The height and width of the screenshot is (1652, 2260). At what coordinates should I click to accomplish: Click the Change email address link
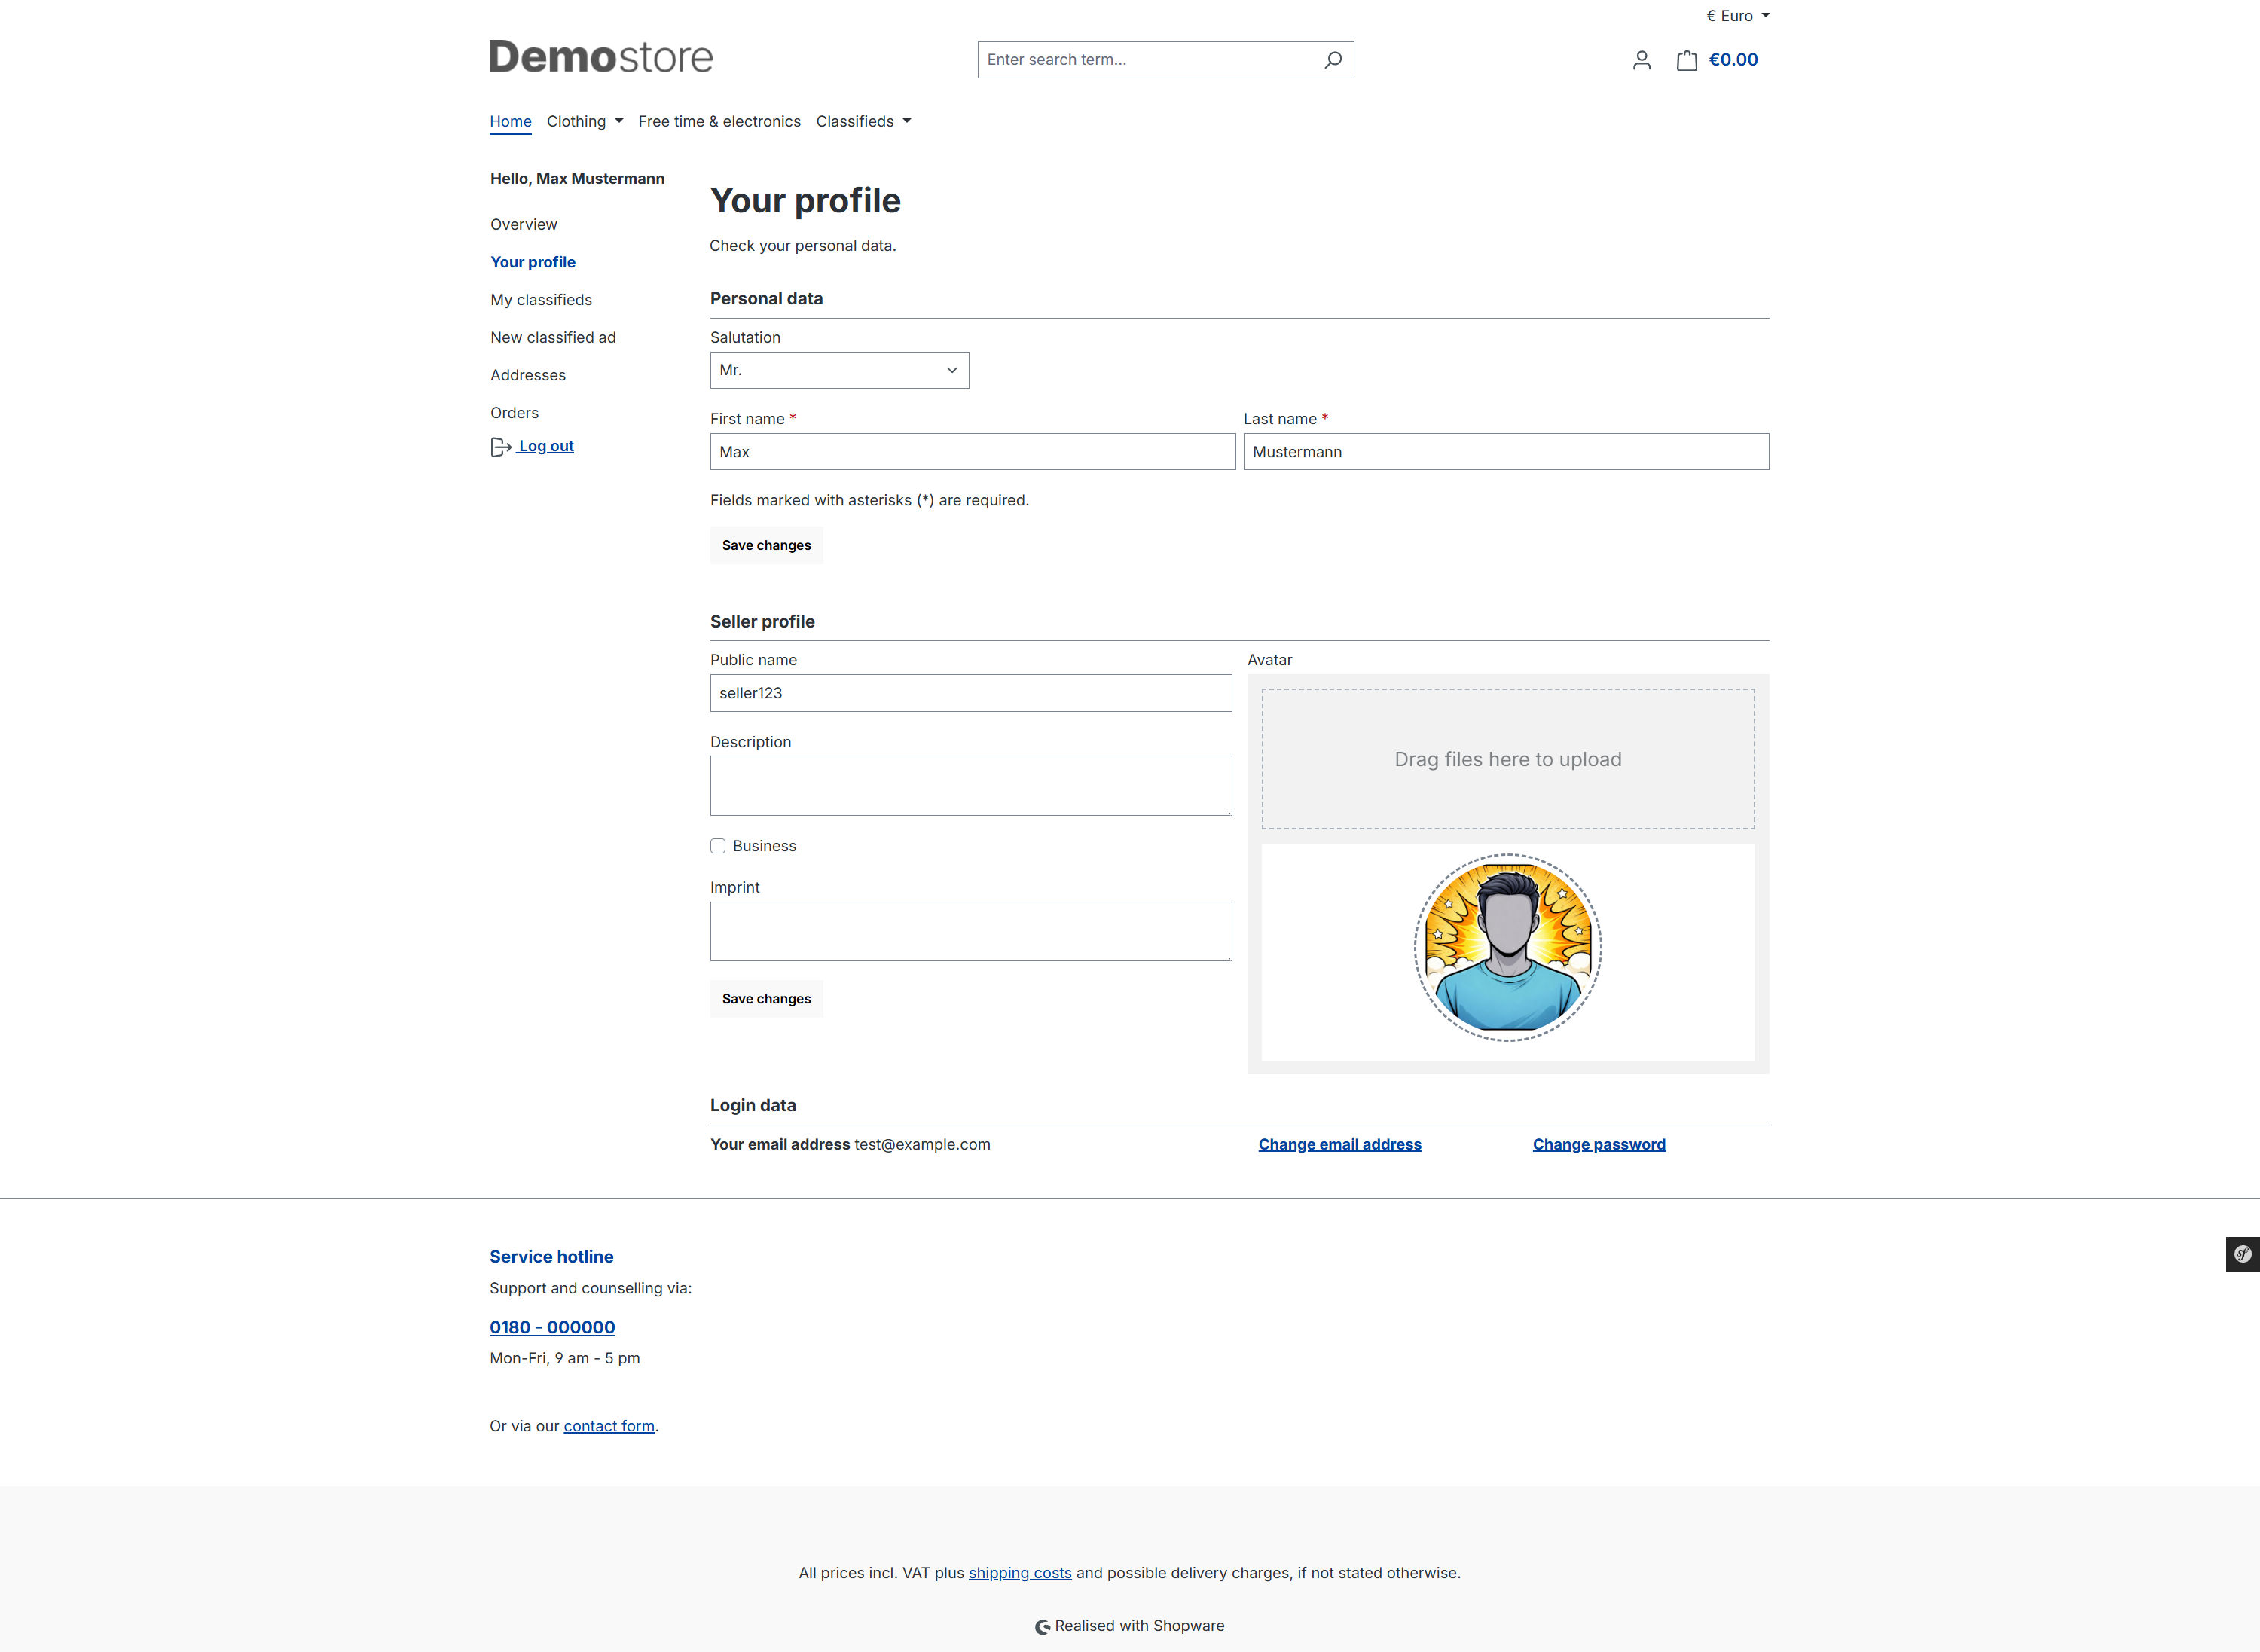[x=1339, y=1144]
